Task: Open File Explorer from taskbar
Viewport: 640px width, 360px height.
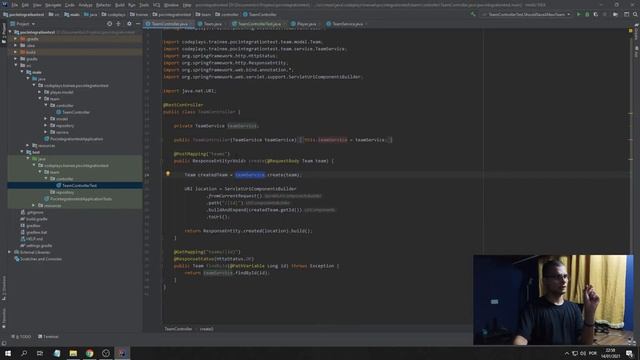Action: 73,353
